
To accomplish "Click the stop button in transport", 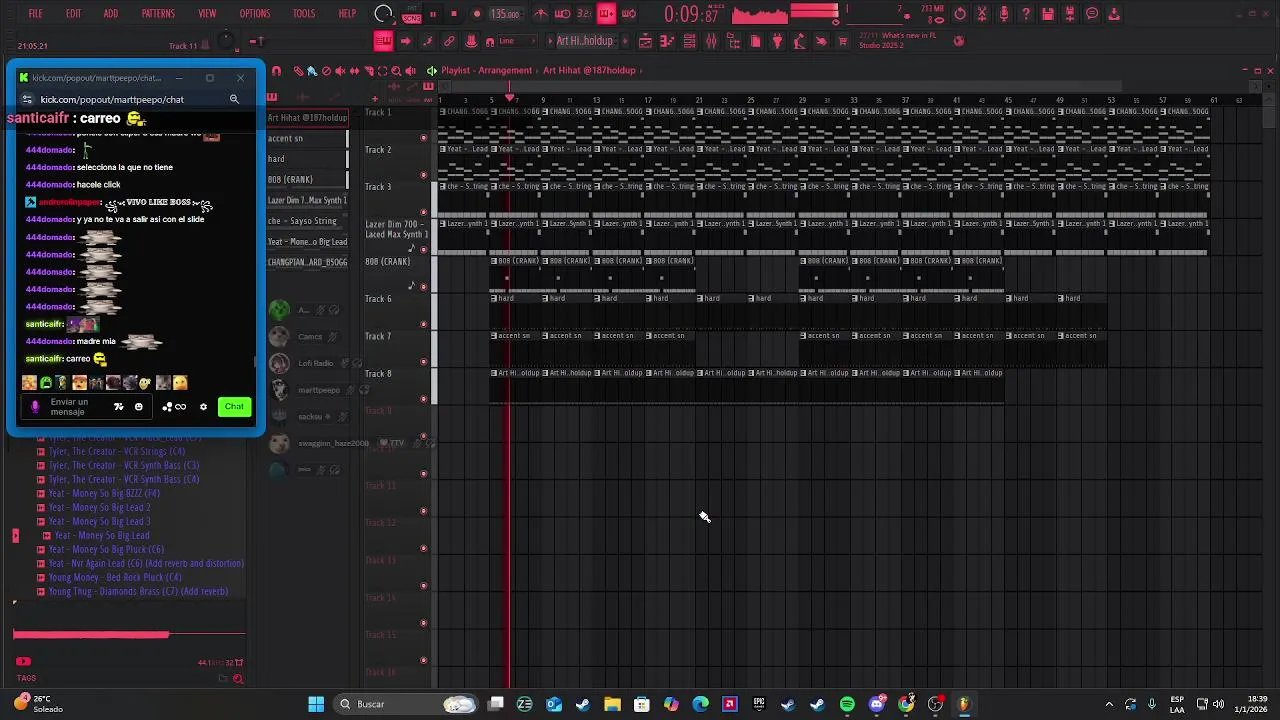I will pos(454,14).
